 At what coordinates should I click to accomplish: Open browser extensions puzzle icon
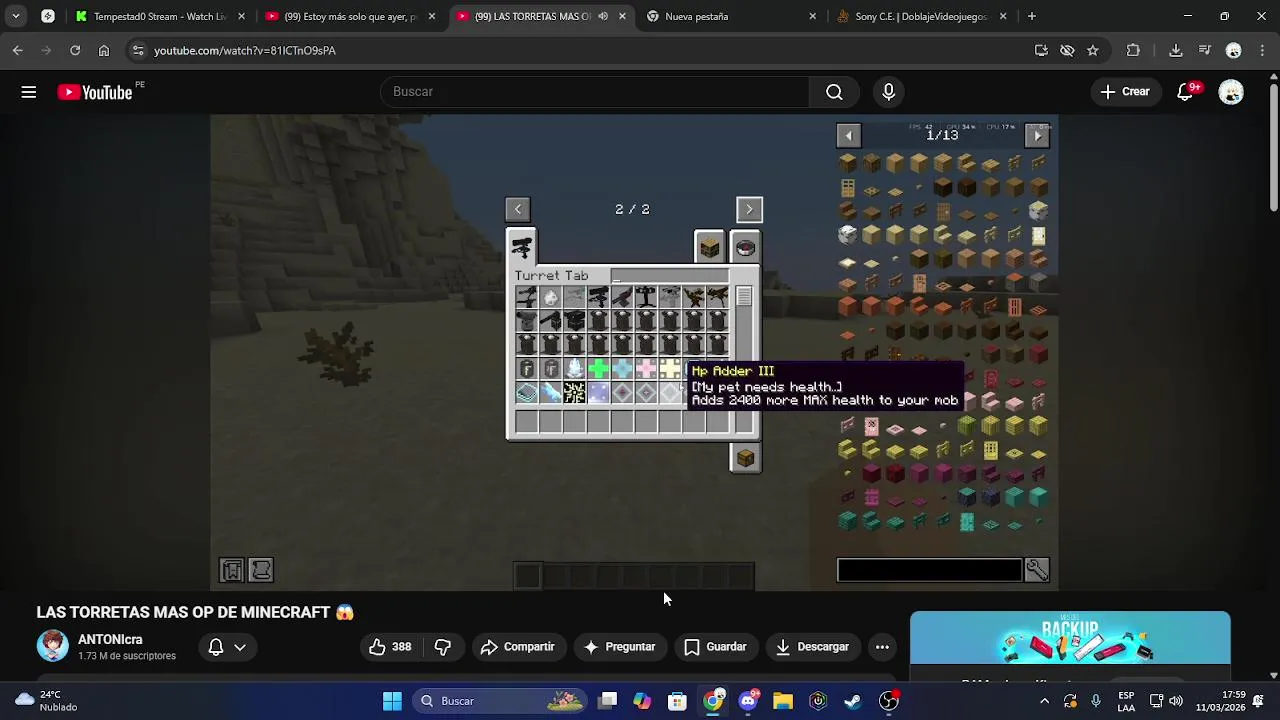(1133, 50)
